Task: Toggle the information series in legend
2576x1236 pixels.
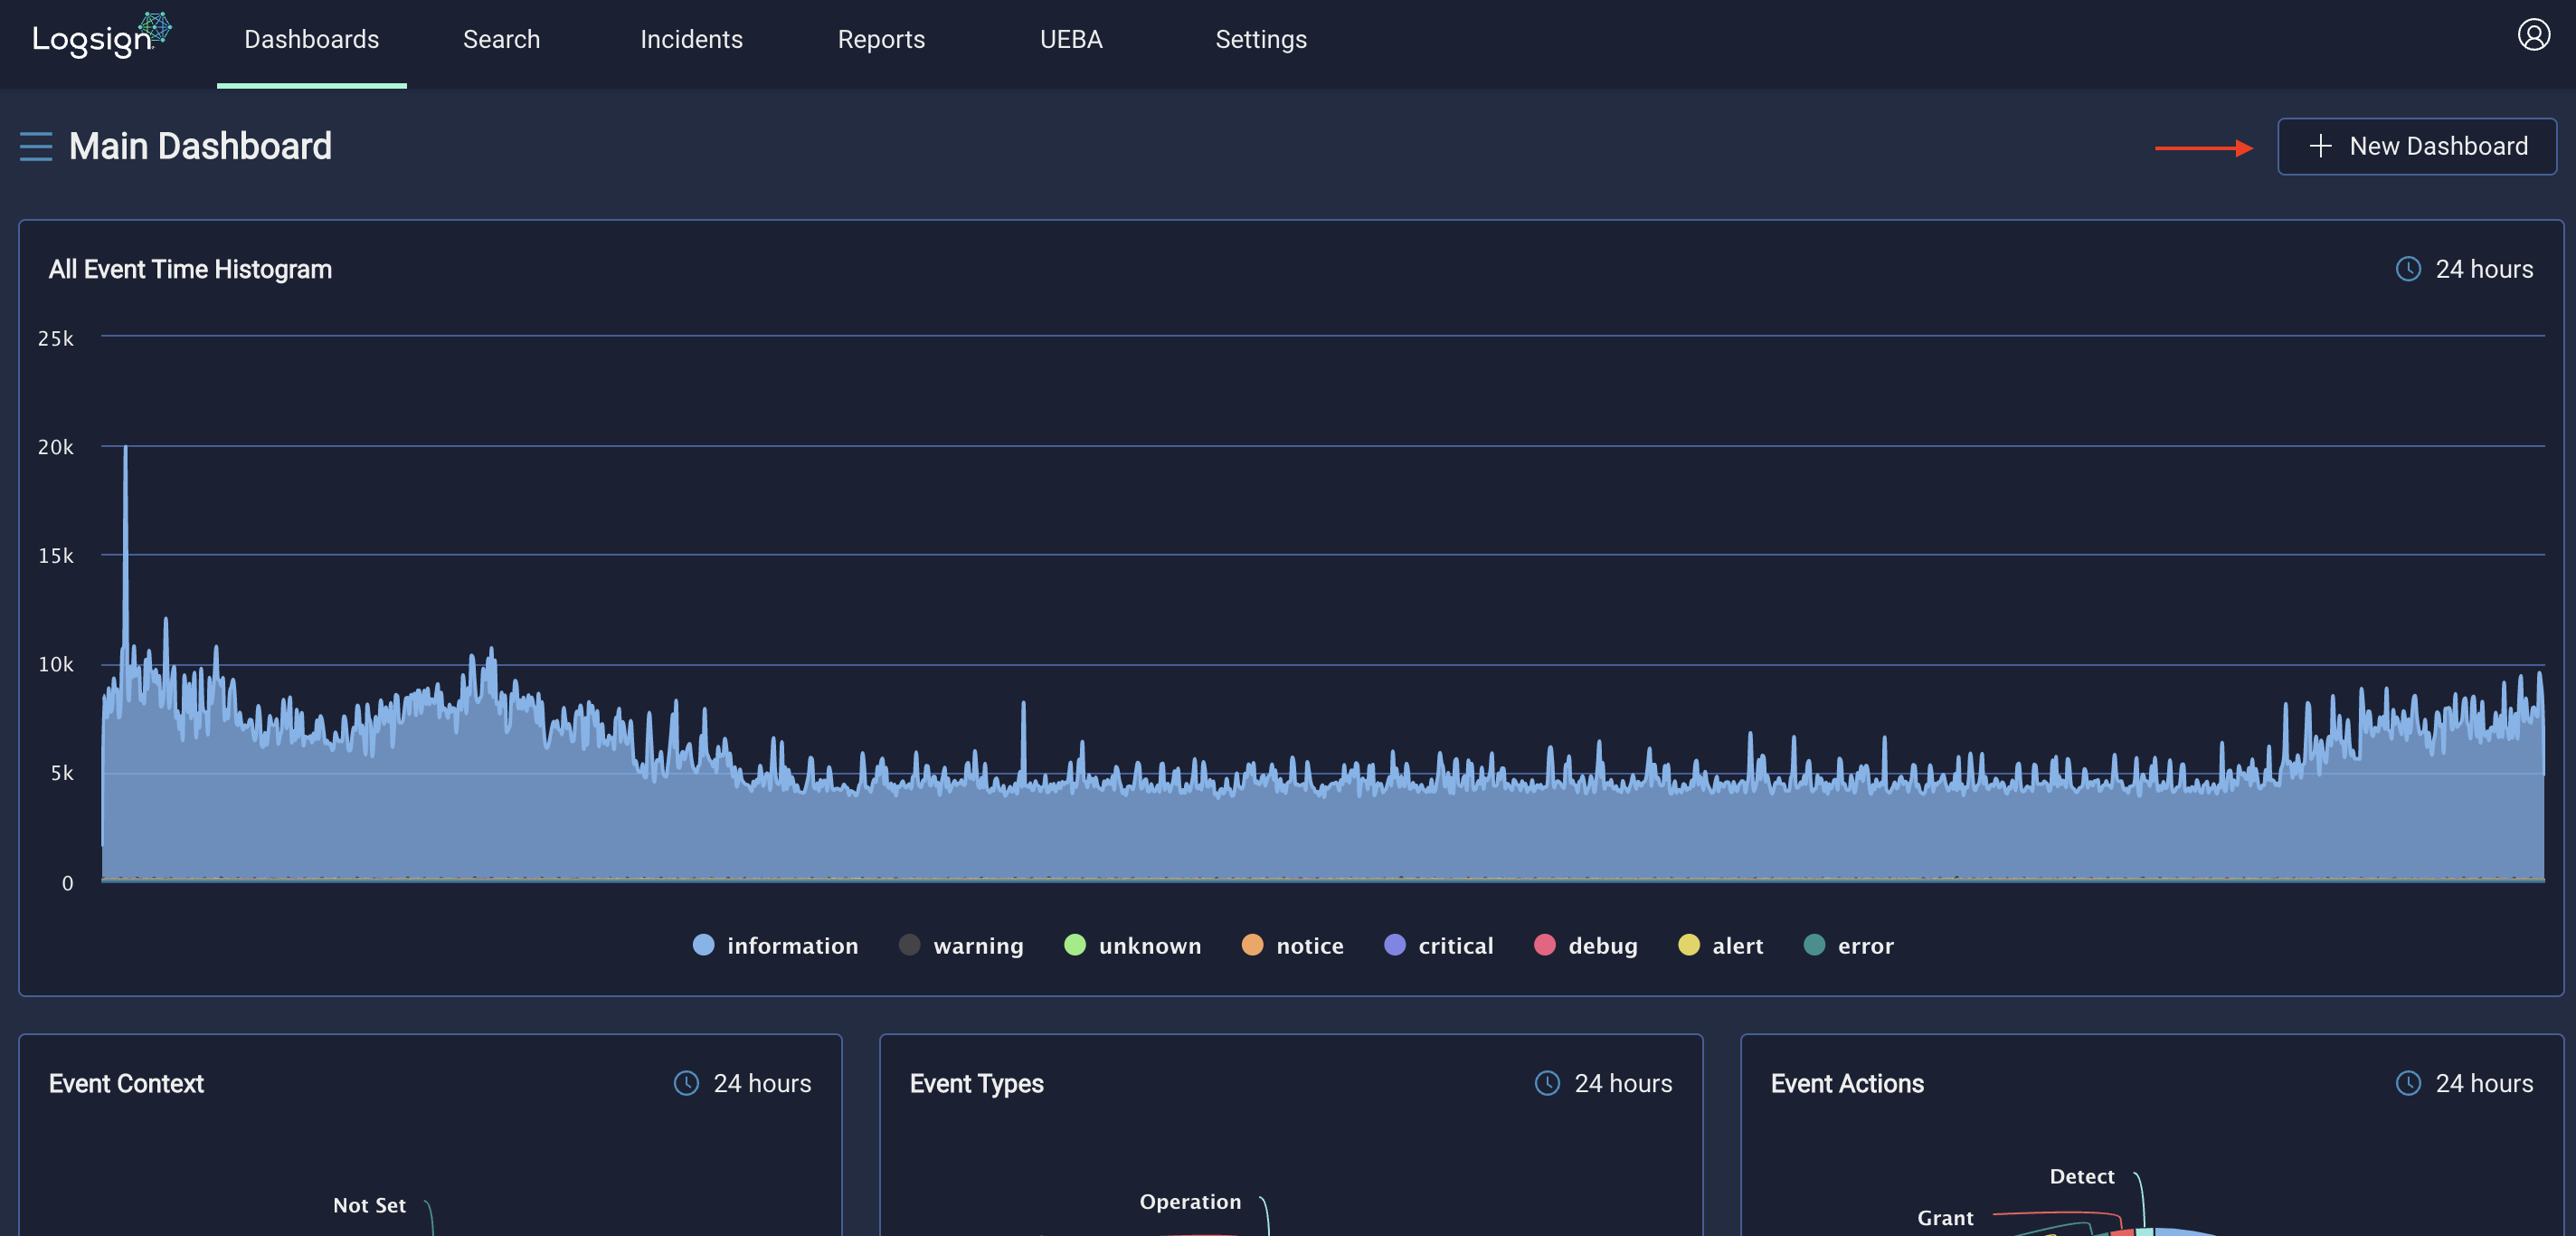Action: [x=775, y=945]
